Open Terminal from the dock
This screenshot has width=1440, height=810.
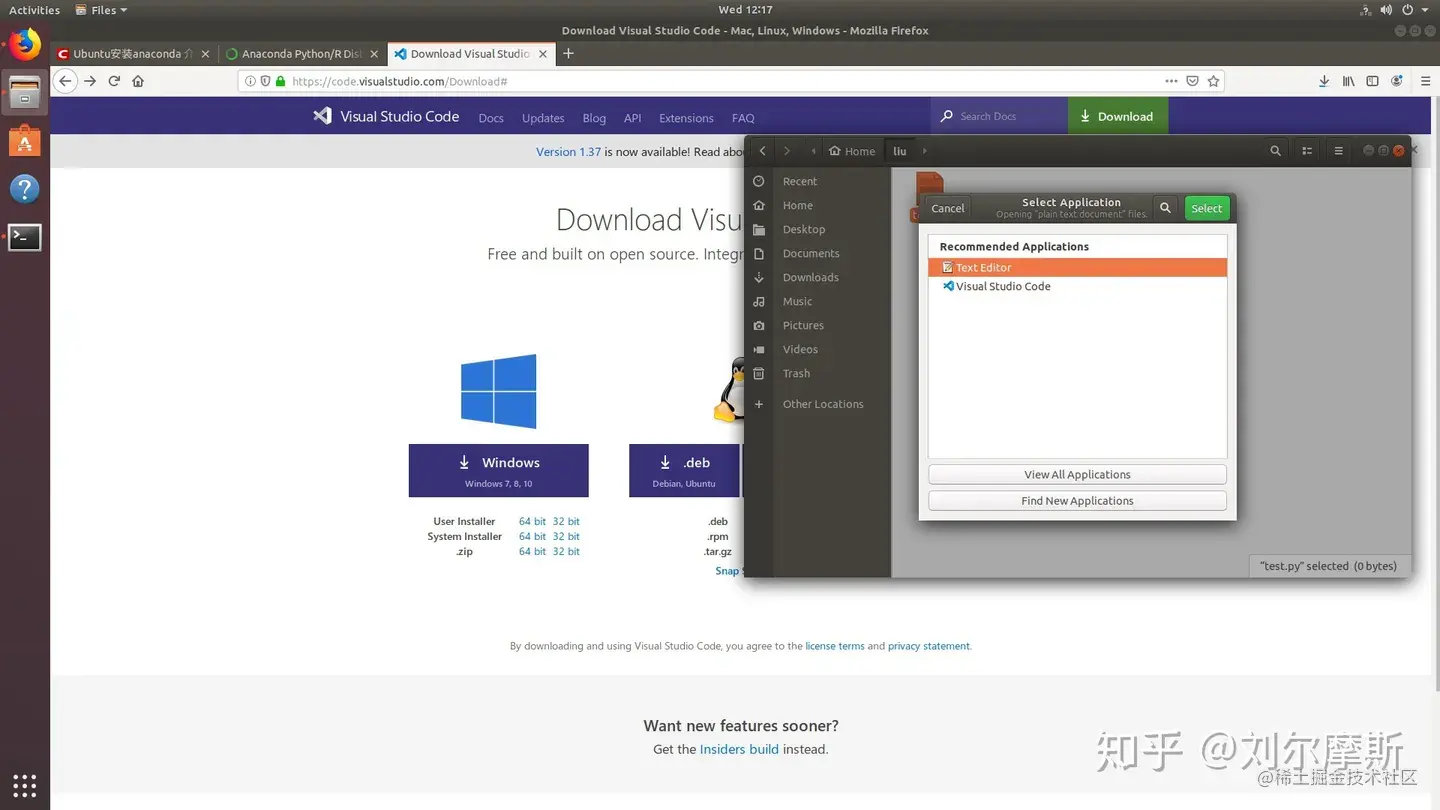[25, 237]
